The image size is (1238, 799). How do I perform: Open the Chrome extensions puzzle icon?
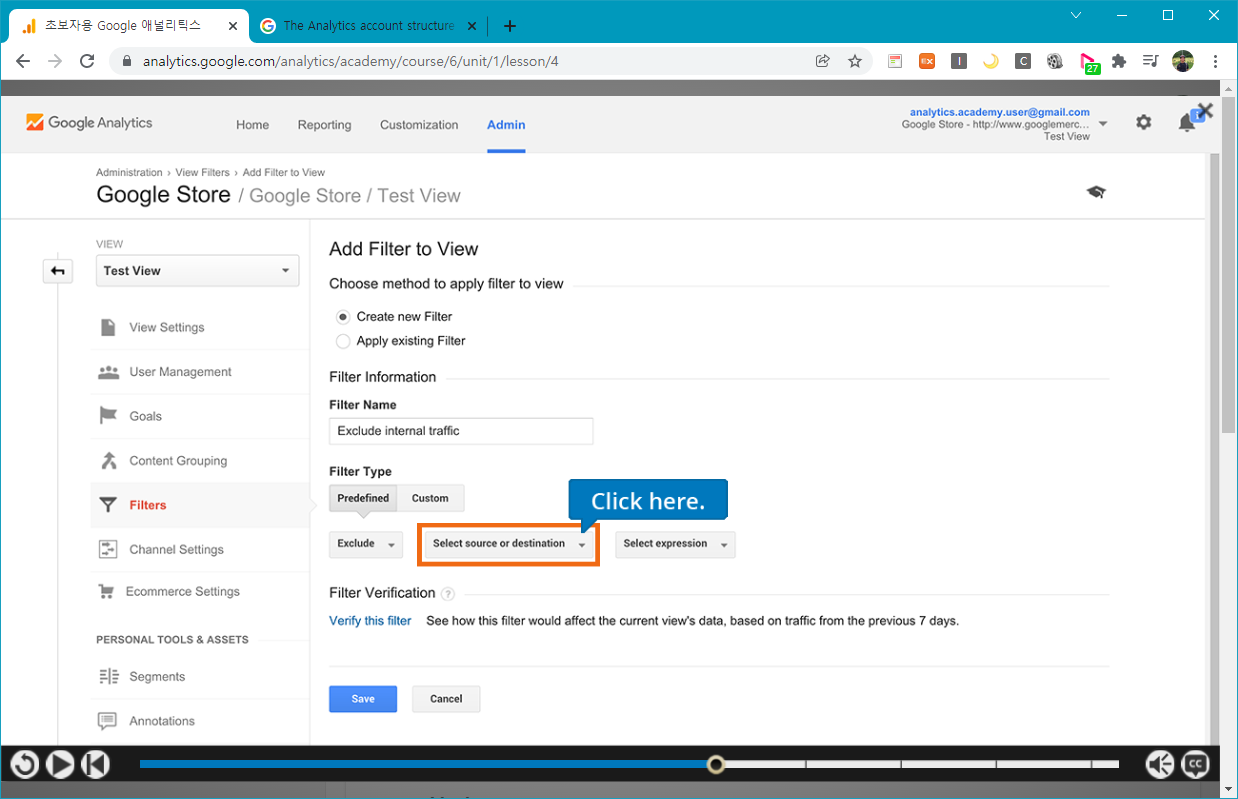click(1119, 61)
